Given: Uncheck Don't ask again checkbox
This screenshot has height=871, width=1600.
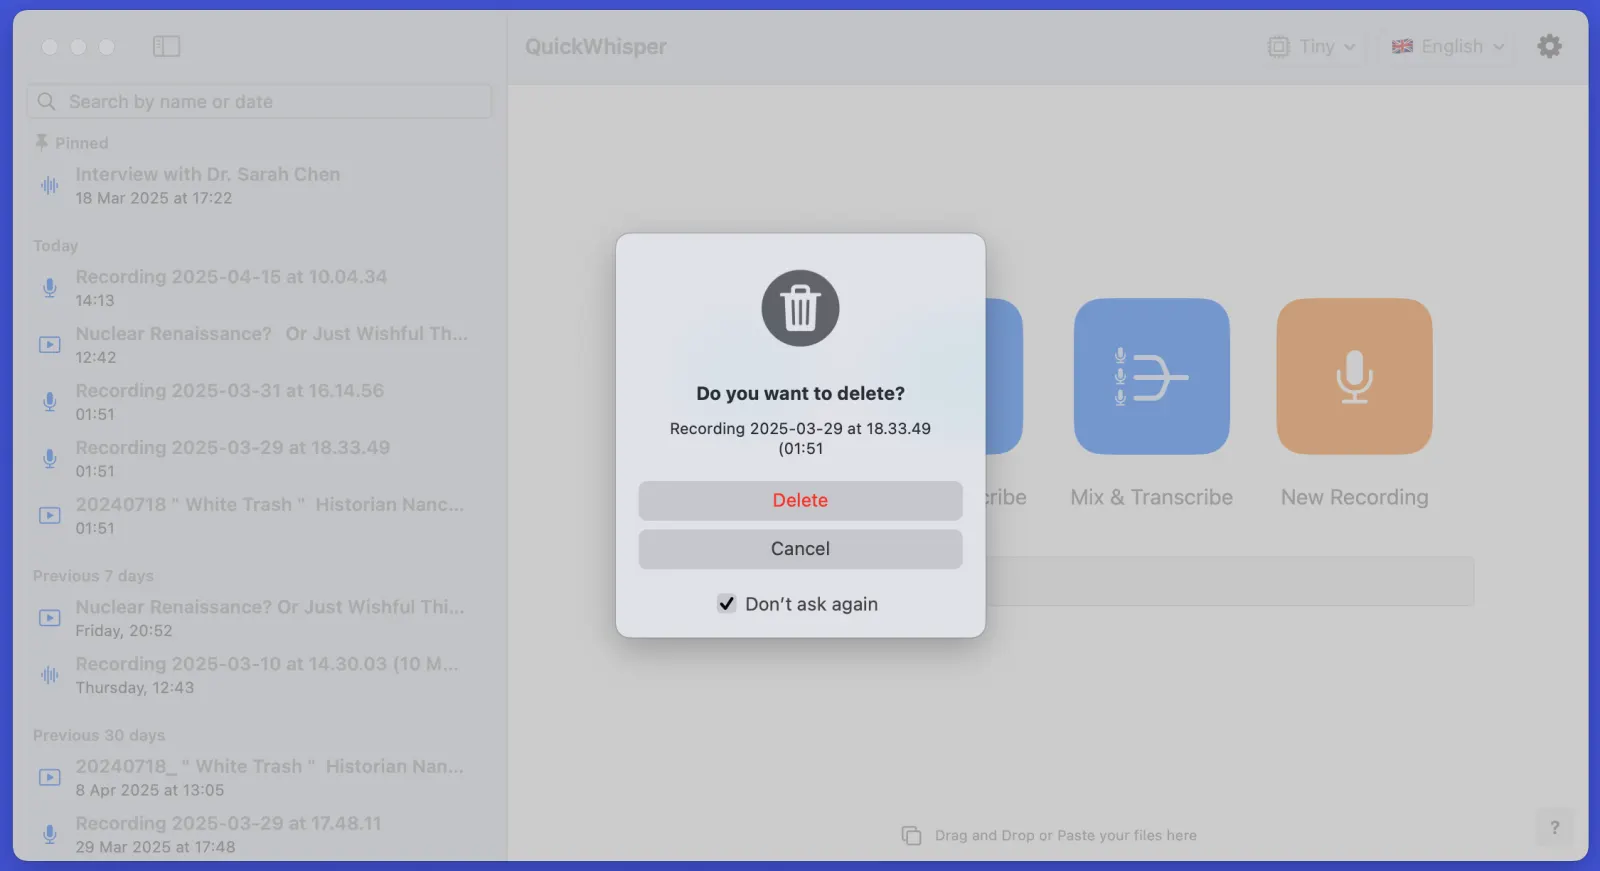Looking at the screenshot, I should [726, 603].
